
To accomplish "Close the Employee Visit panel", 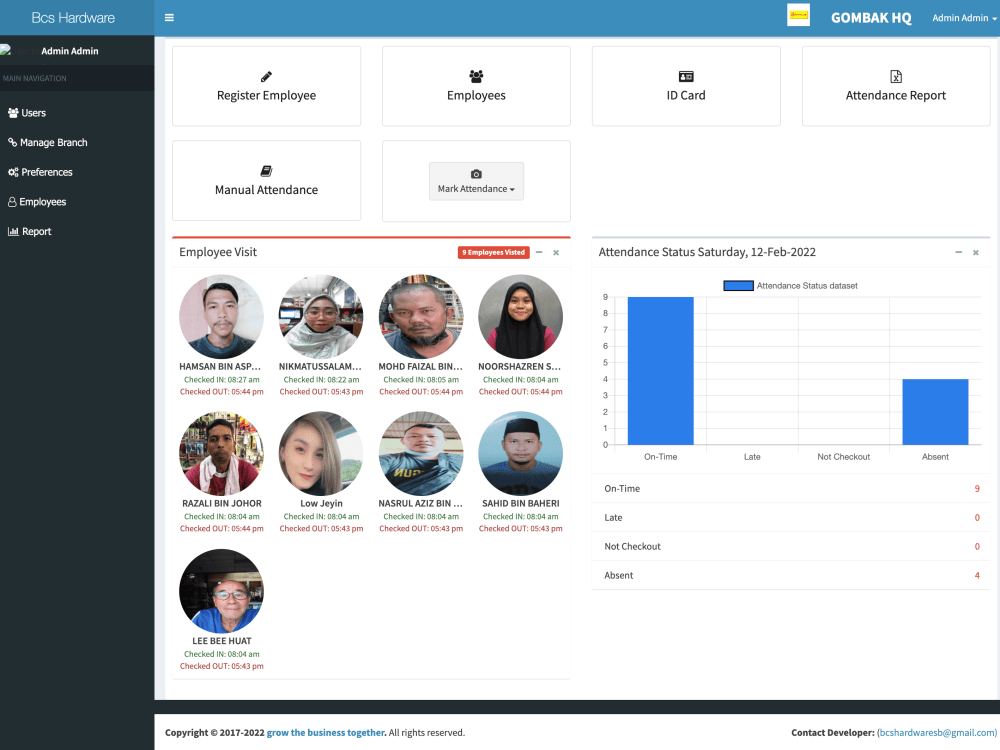I will coord(556,253).
